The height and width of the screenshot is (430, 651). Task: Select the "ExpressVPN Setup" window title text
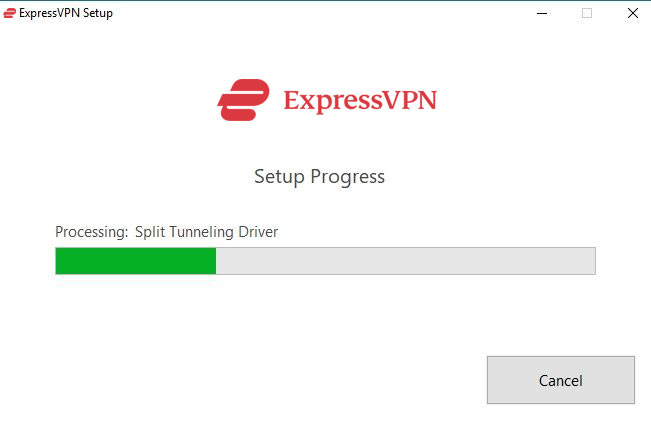coord(66,13)
